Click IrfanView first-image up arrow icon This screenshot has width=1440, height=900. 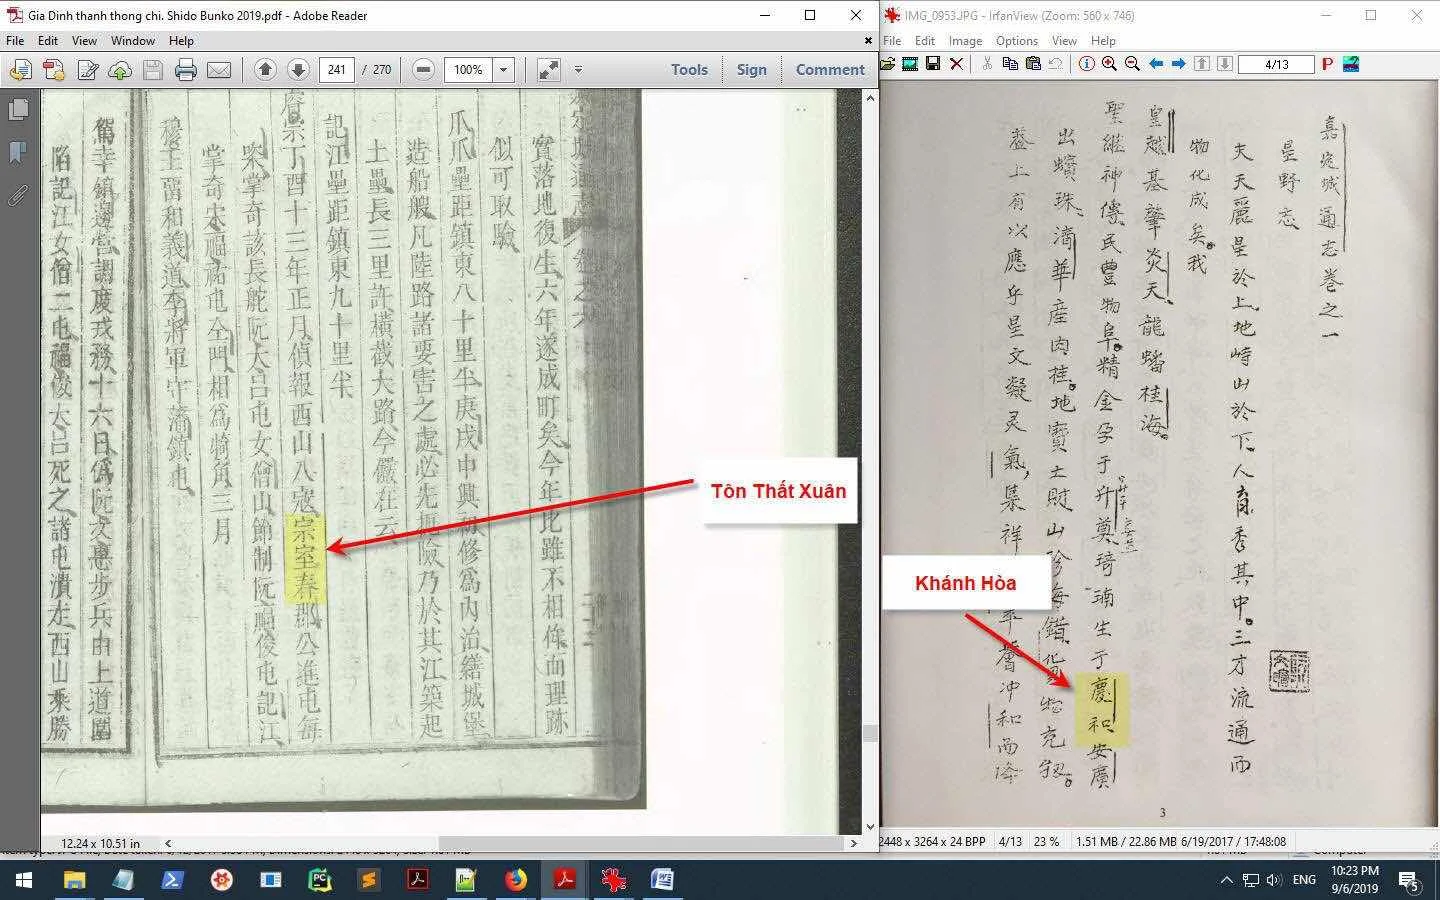[1202, 64]
